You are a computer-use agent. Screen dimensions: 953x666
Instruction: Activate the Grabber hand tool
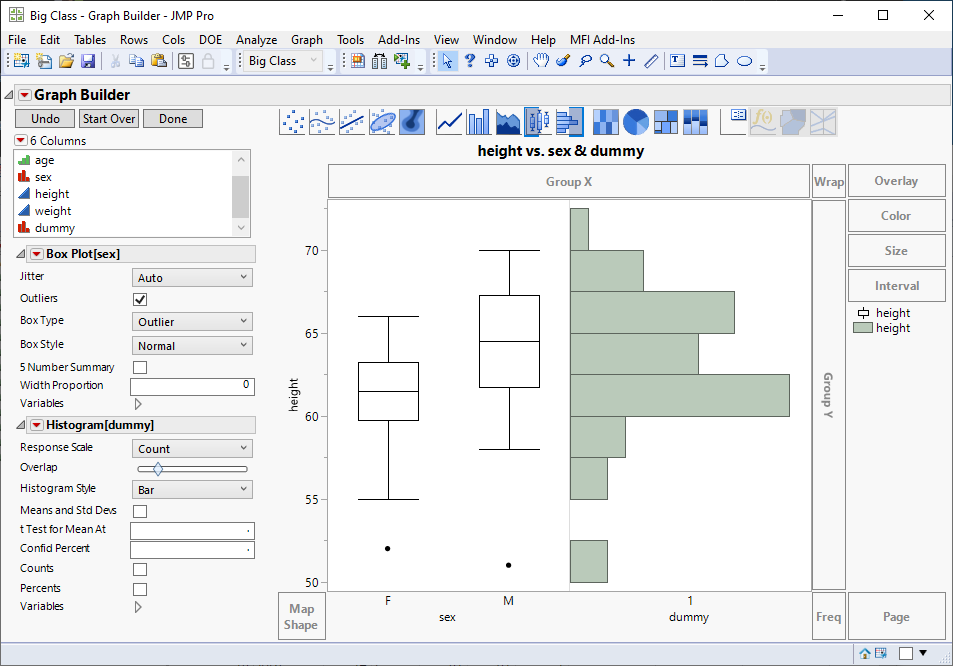541,60
